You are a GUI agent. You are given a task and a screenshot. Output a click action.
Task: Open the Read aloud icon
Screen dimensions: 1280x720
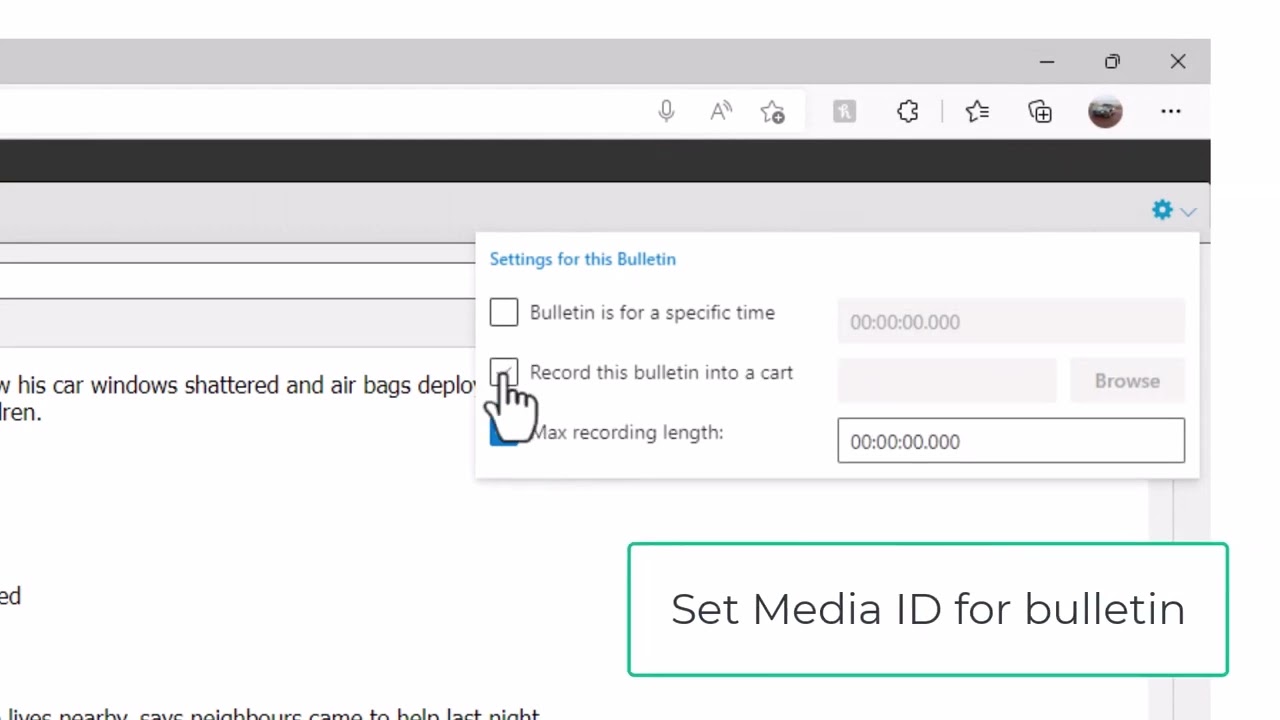click(x=721, y=112)
